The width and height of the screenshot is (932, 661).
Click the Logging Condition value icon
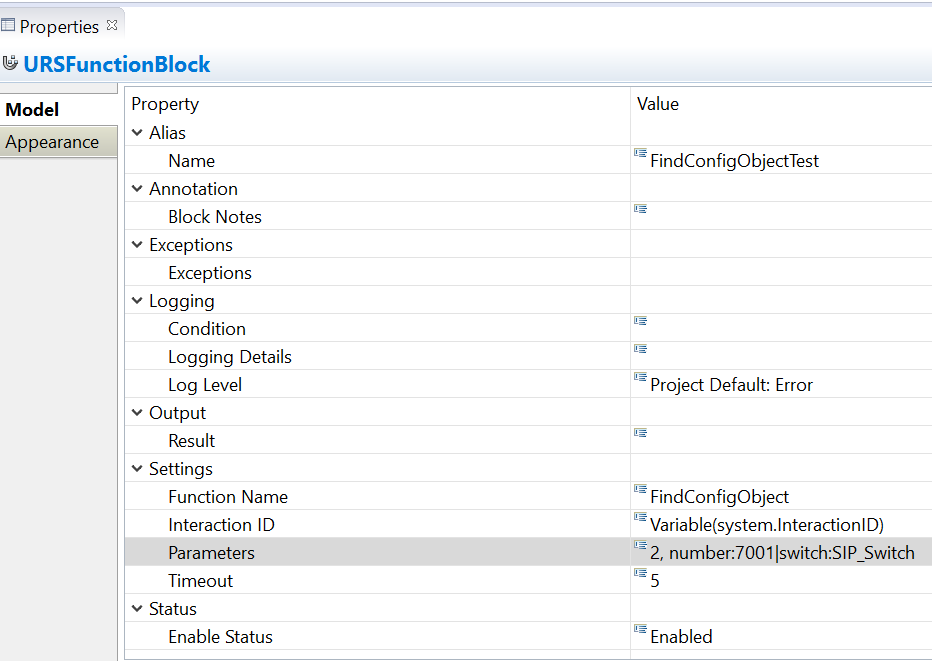coord(640,322)
